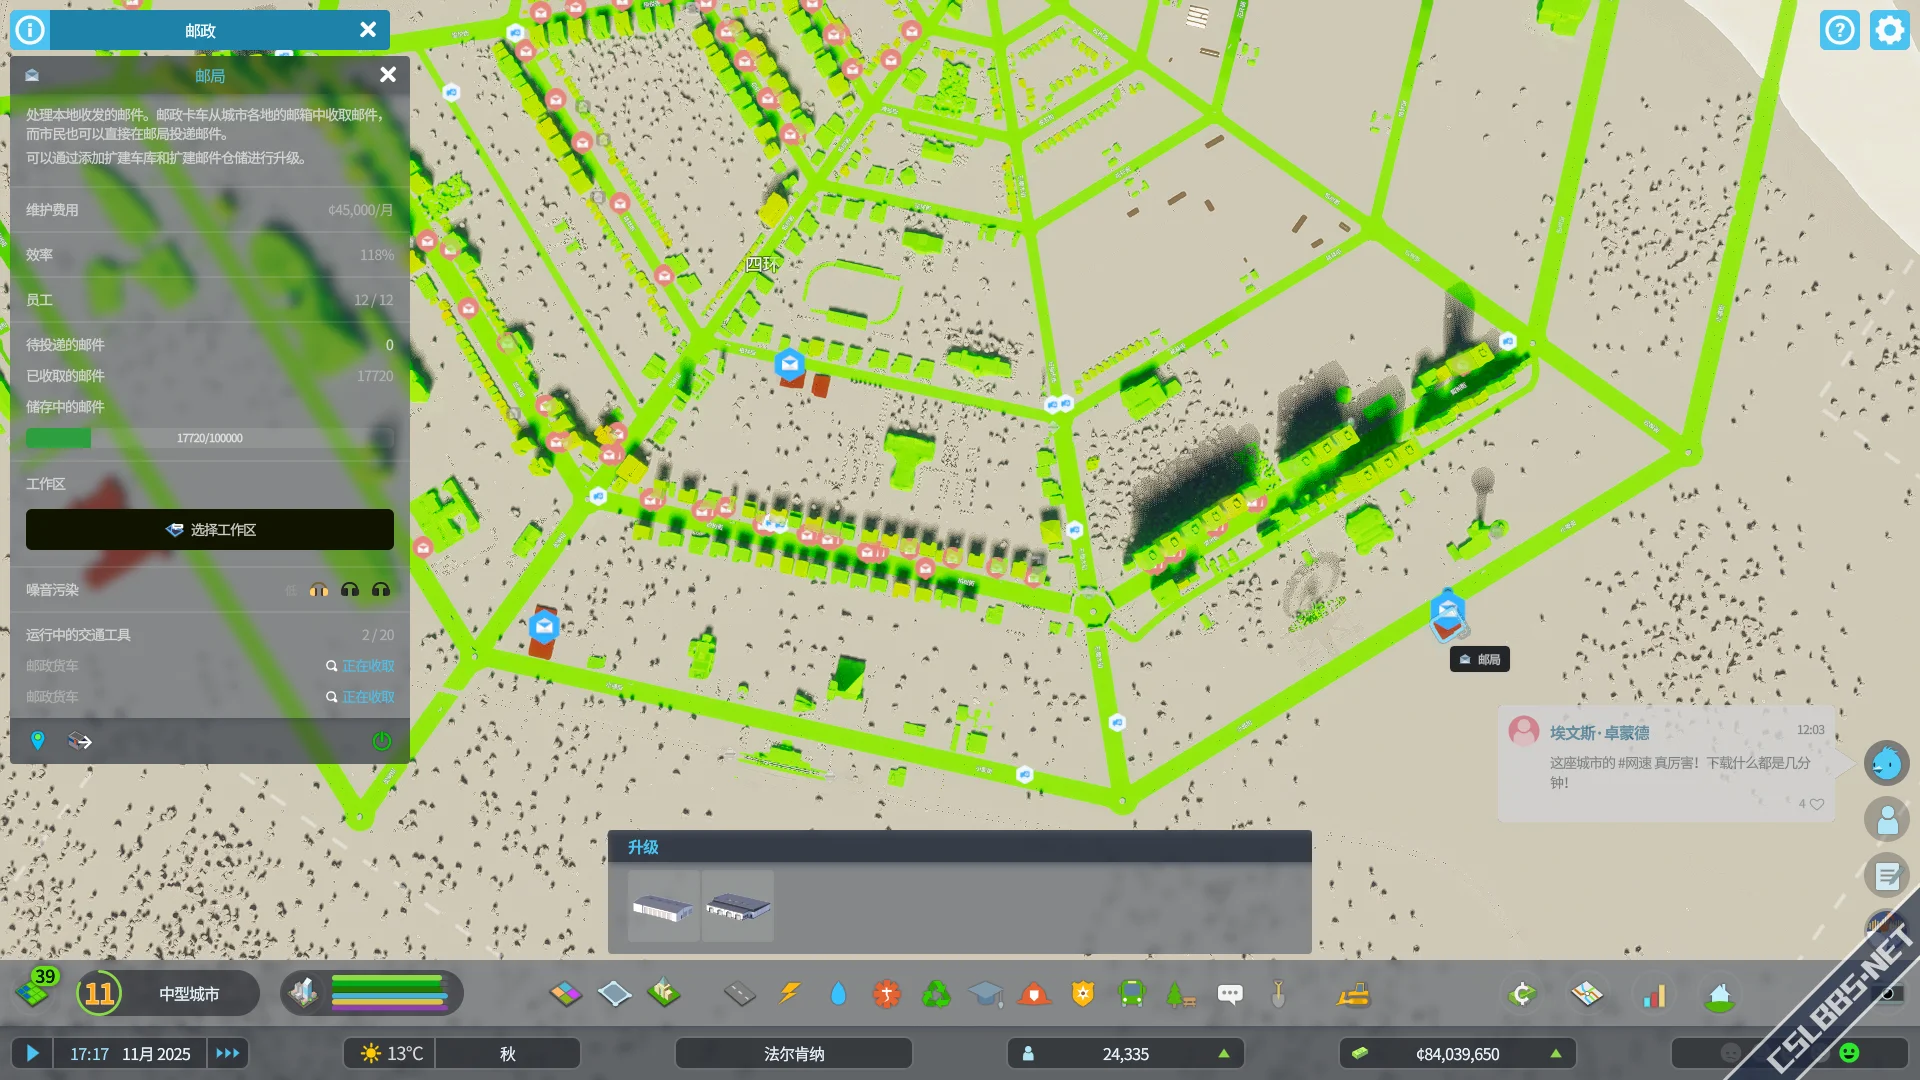This screenshot has width=1920, height=1080.
Task: Click the 11月 2025 date display
Action: [x=156, y=1054]
